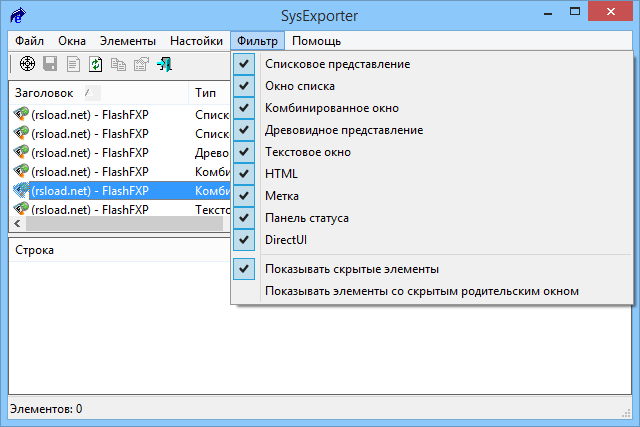Toggle the HTML filter option
This screenshot has width=640, height=427.
tap(281, 173)
